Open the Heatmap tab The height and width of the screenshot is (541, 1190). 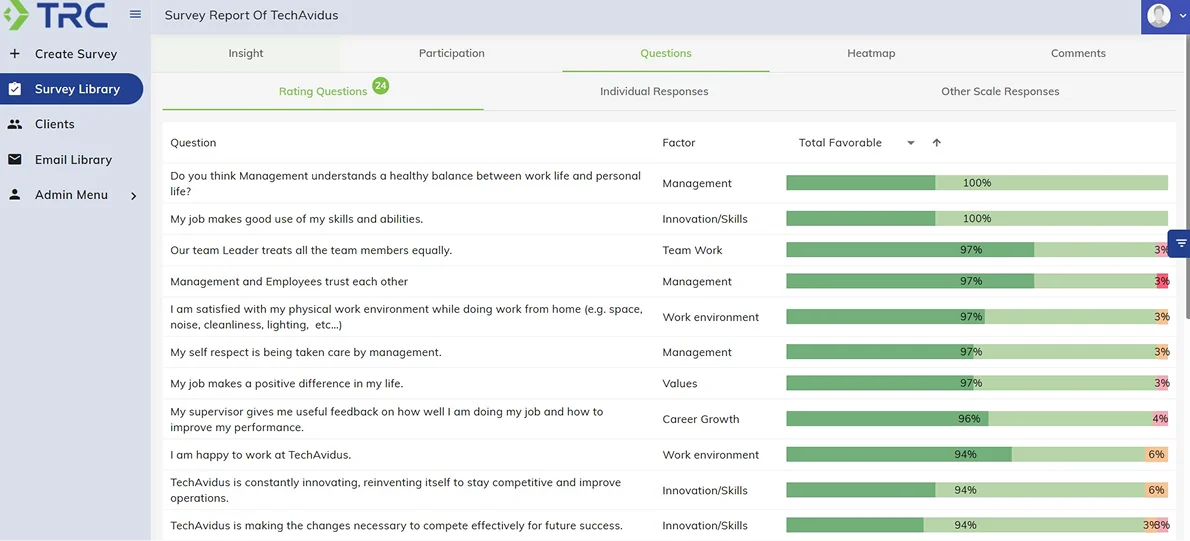[871, 53]
